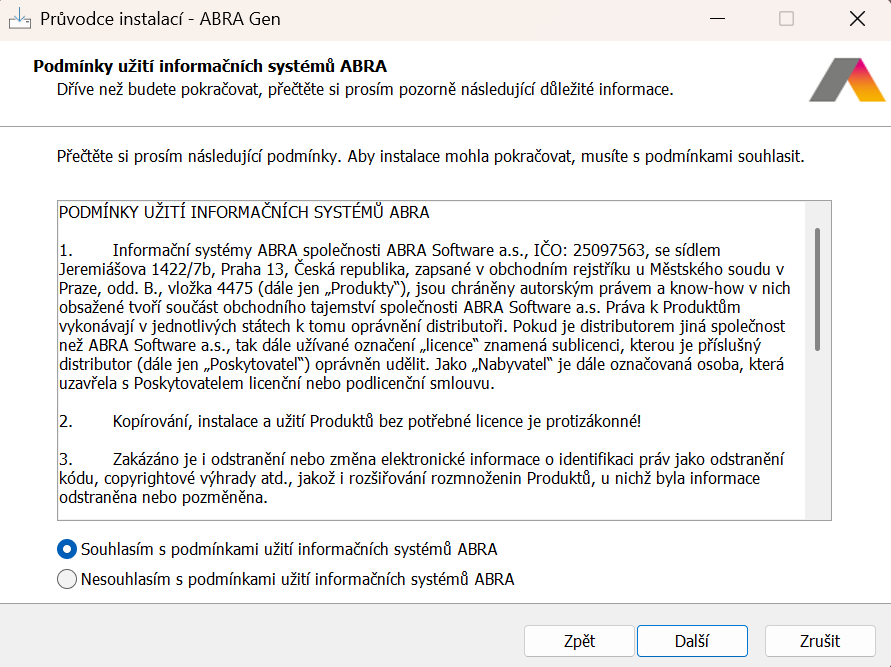This screenshot has width=891, height=667.
Task: Click the Přečtěte si prosím instruction line
Action: pyautogui.click(x=430, y=157)
